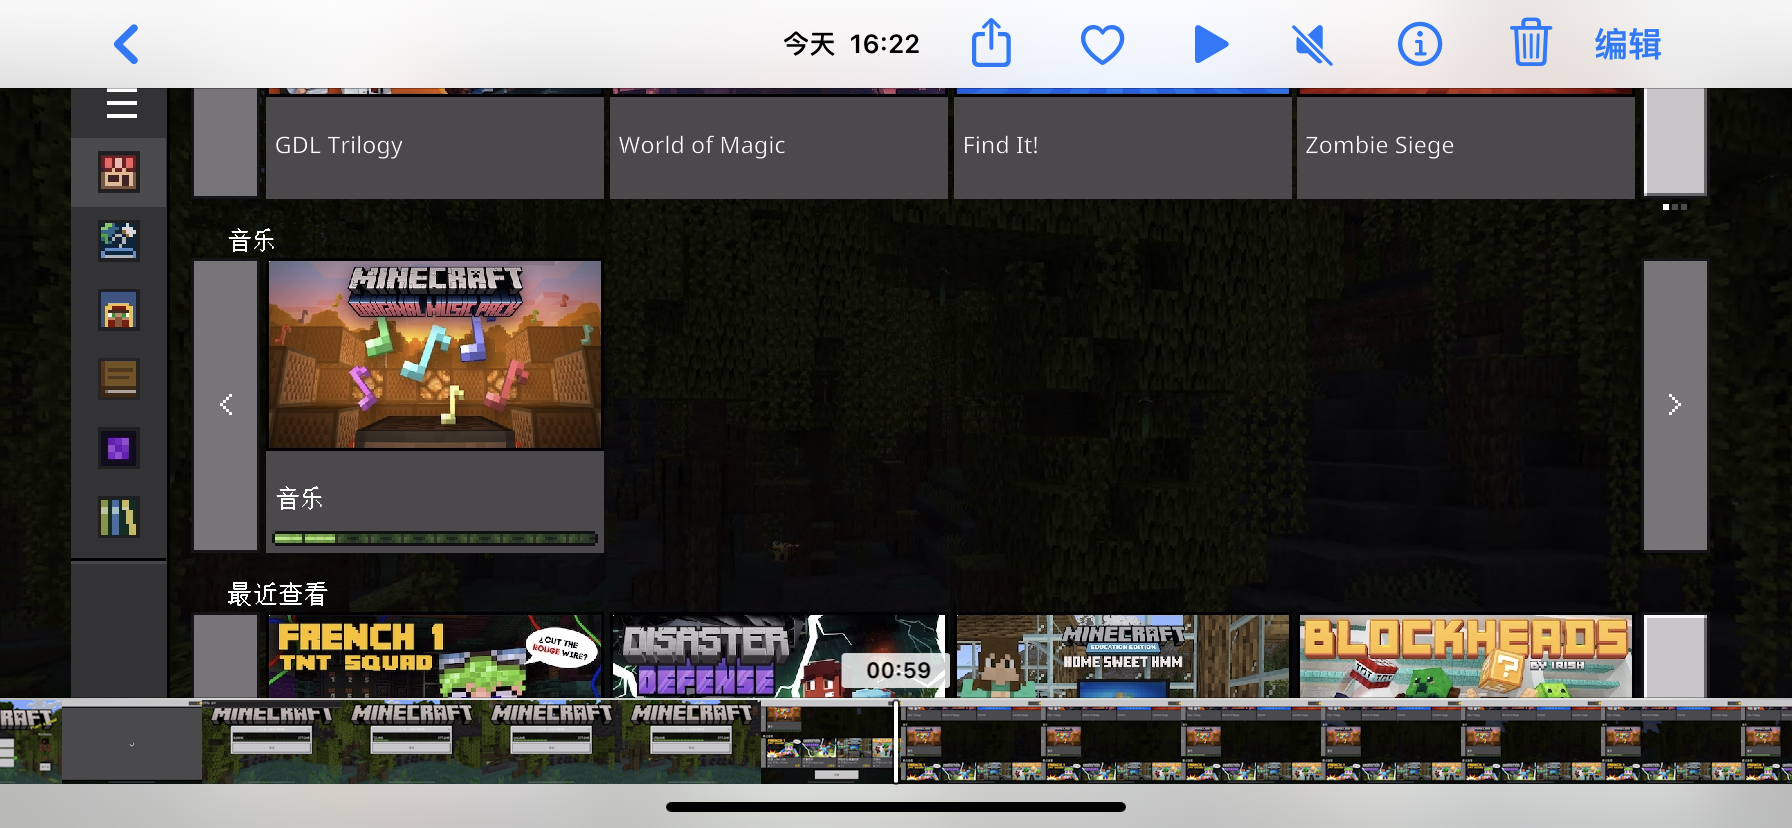Viewport: 1792px width, 828px height.
Task: Show video info with the circled i
Action: pyautogui.click(x=1419, y=44)
